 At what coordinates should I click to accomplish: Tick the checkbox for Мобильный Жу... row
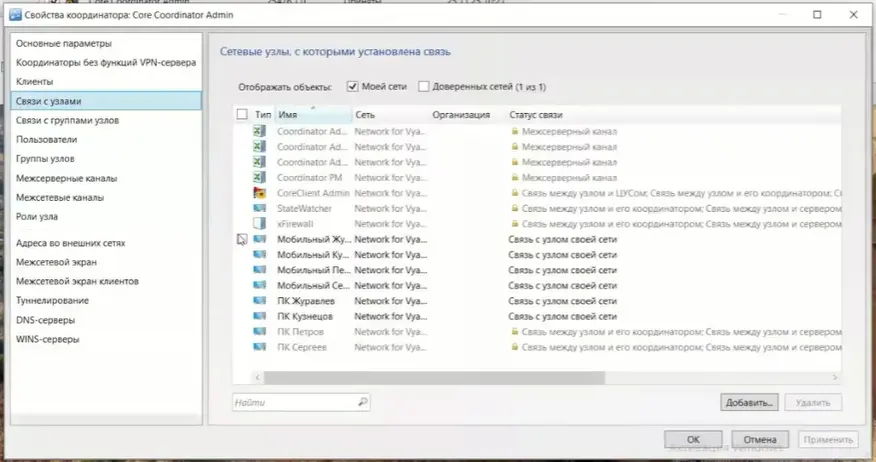click(242, 239)
